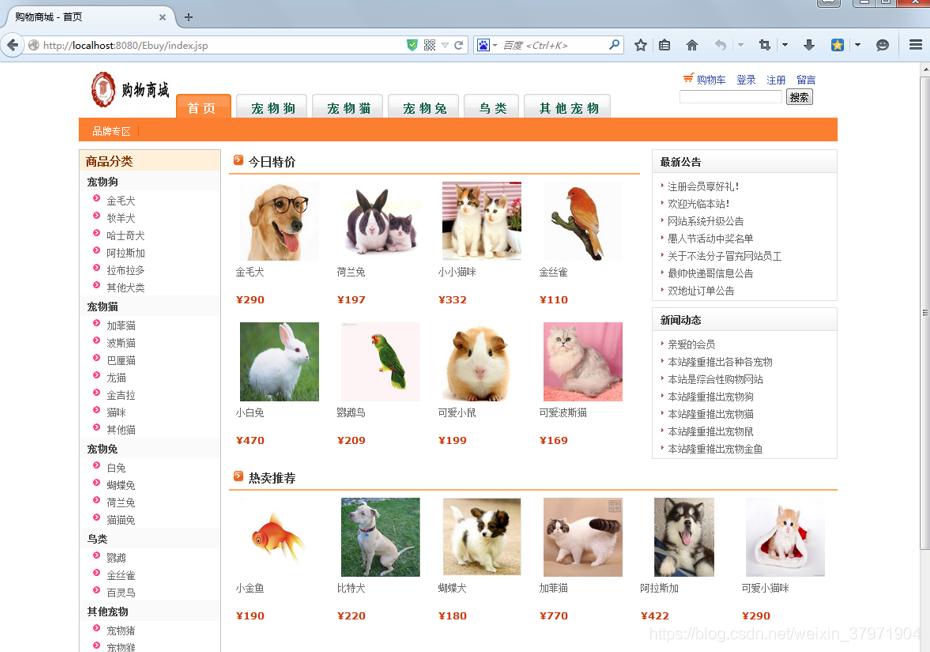
Task: Click the 品牌专区 link in orange bar
Action: (111, 131)
